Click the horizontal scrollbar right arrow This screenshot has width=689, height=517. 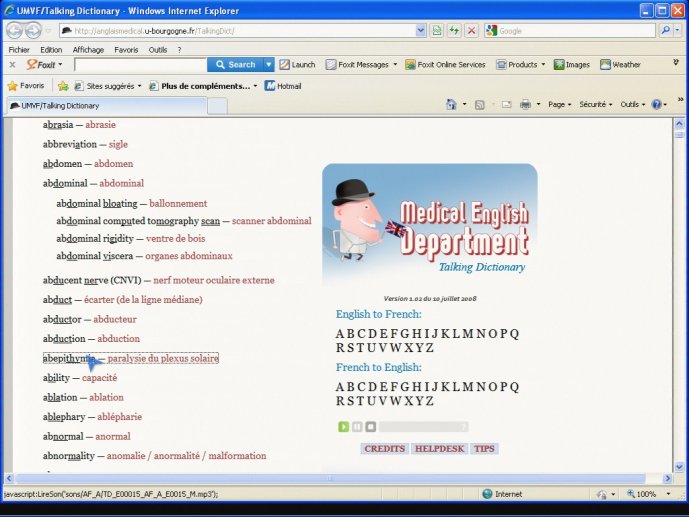point(668,478)
